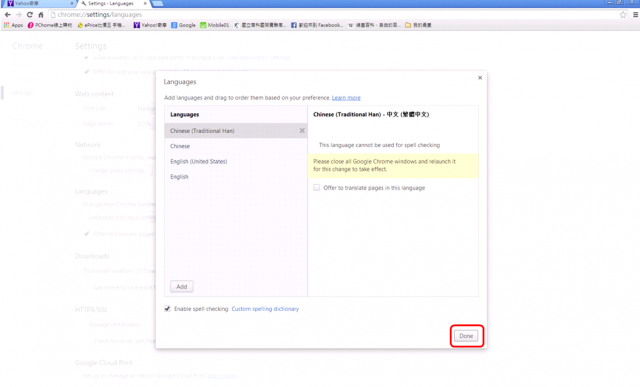The height and width of the screenshot is (387, 640).
Task: Click the browser Back arrow
Action: [8, 15]
